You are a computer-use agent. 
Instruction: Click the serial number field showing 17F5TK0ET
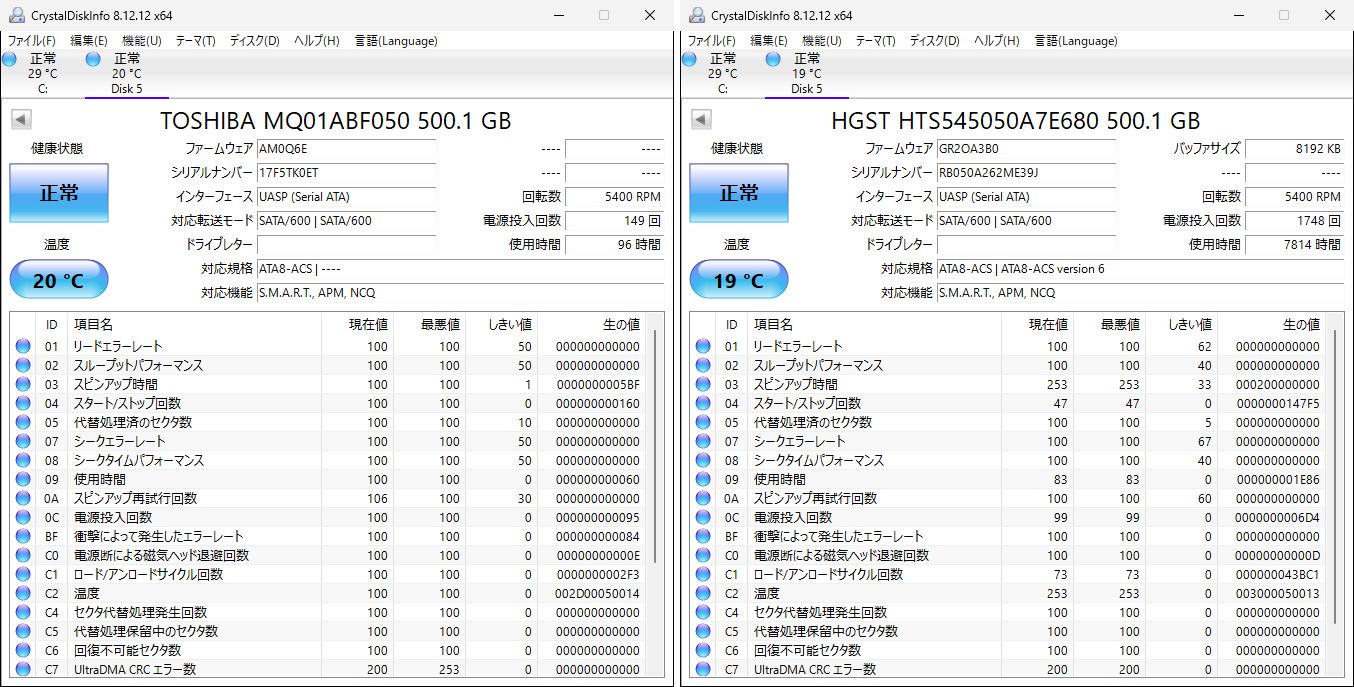point(347,173)
